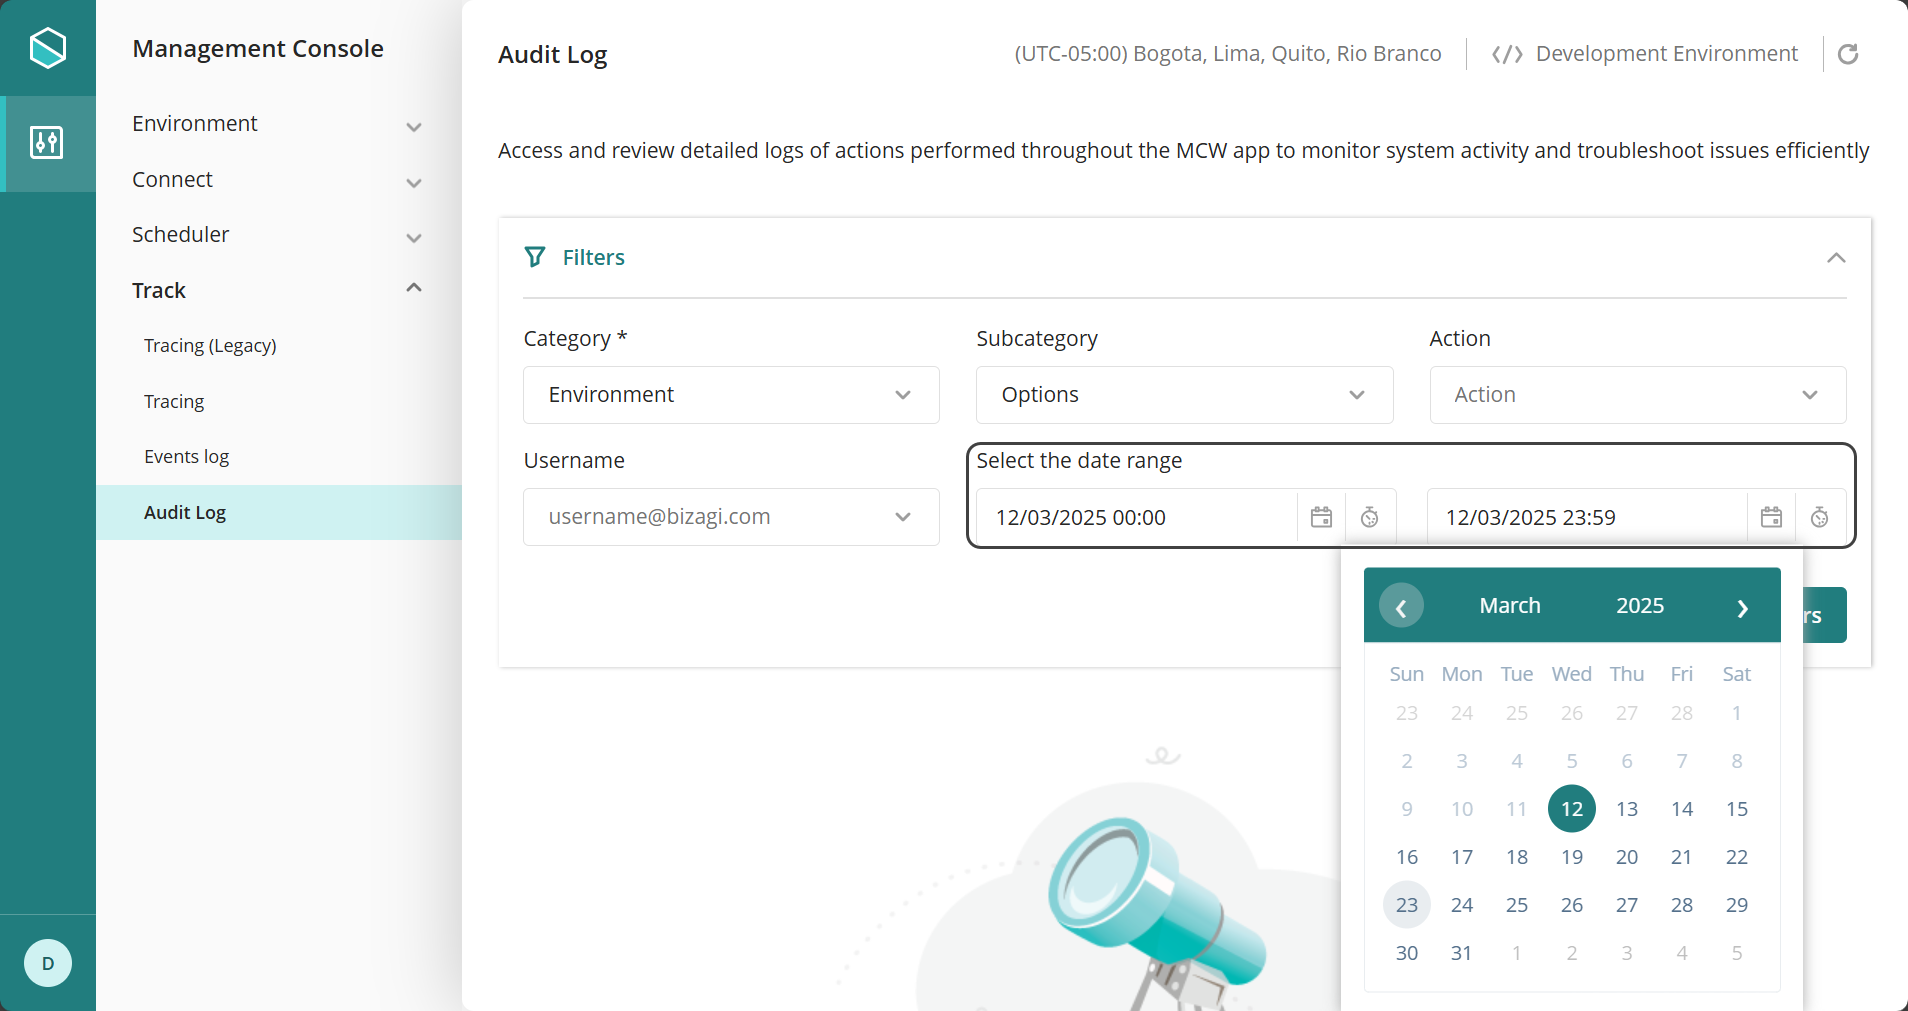The image size is (1908, 1011).
Task: Open Tracing (Legacy) in sidebar
Action: [x=210, y=346]
